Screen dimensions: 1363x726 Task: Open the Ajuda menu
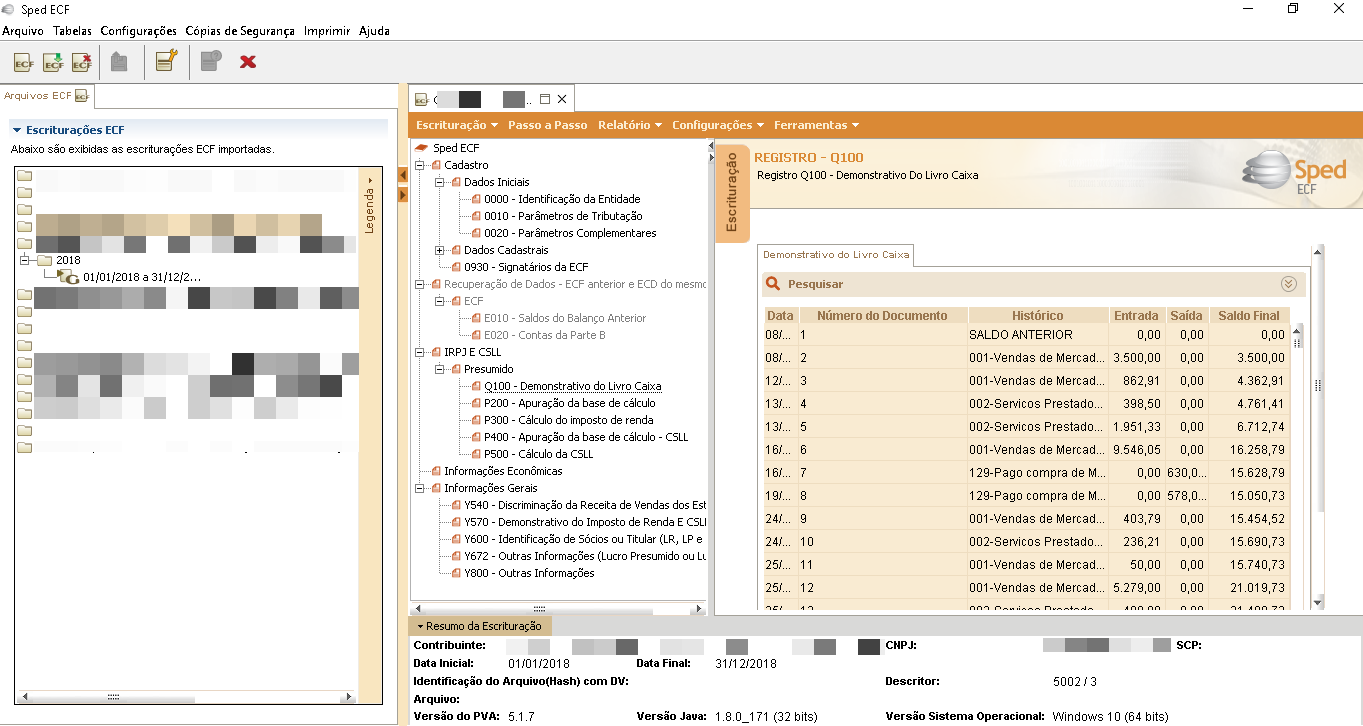point(374,31)
